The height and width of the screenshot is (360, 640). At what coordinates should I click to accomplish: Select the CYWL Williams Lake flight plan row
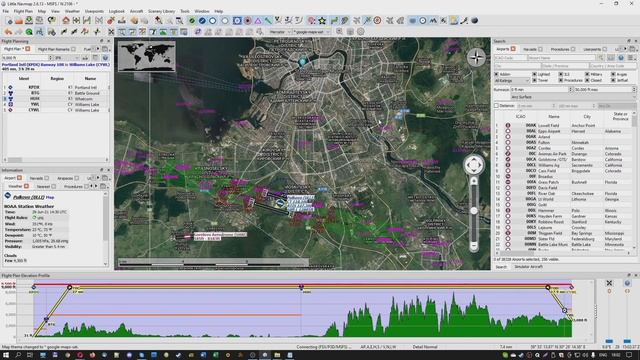coord(56,110)
